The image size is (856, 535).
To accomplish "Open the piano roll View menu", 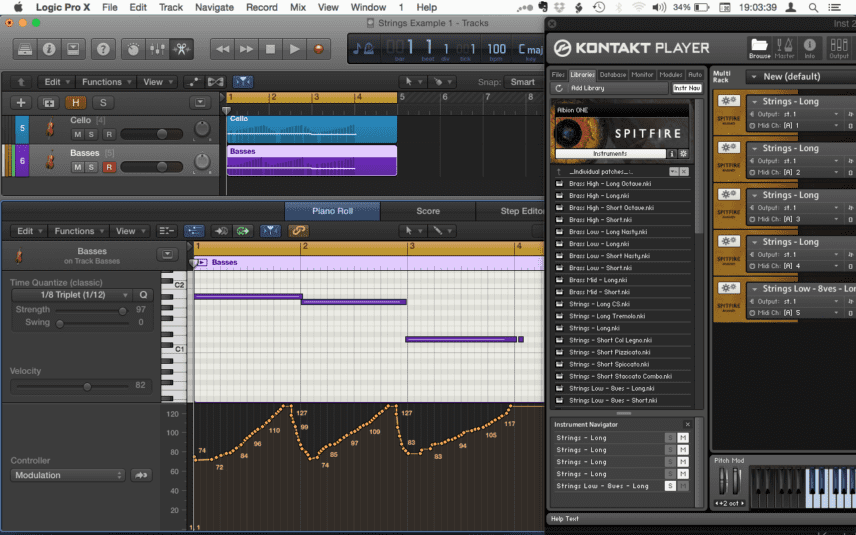I will (130, 231).
